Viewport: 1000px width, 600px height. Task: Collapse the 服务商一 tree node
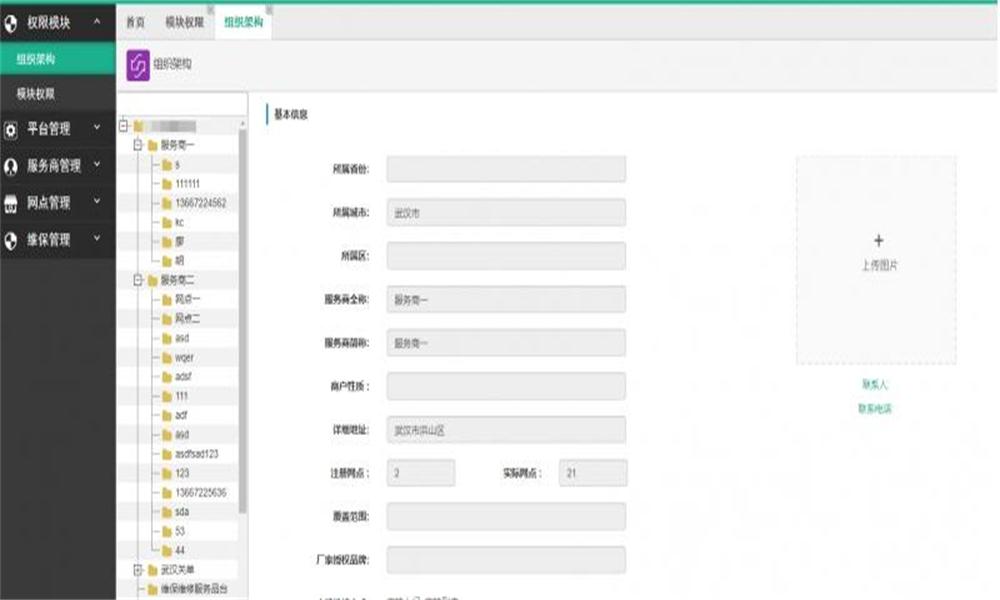tap(137, 145)
